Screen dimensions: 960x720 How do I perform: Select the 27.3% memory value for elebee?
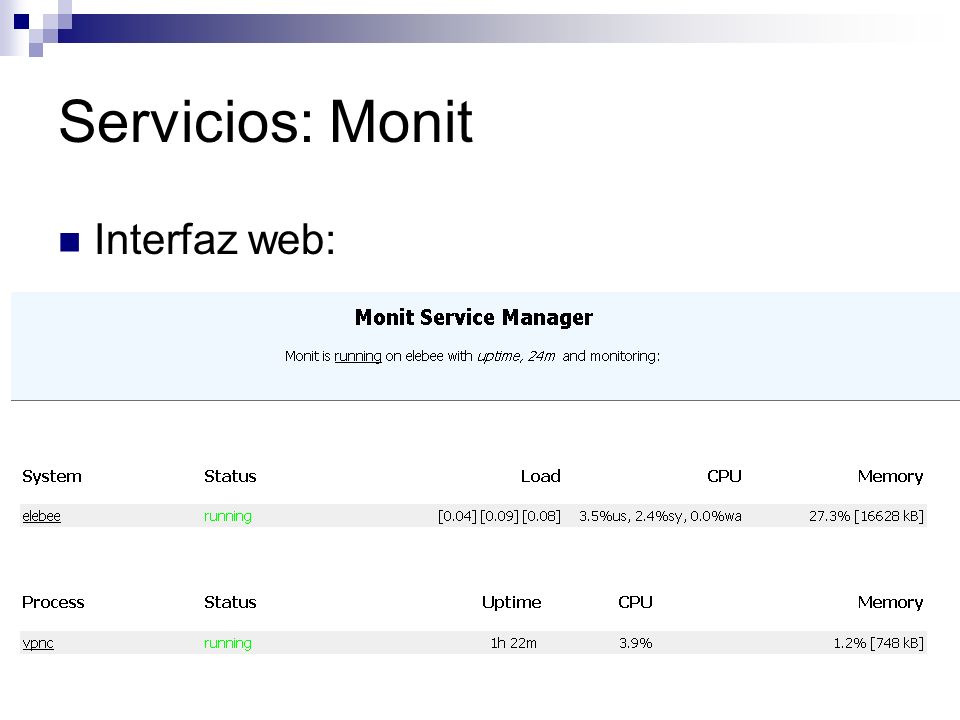866,516
